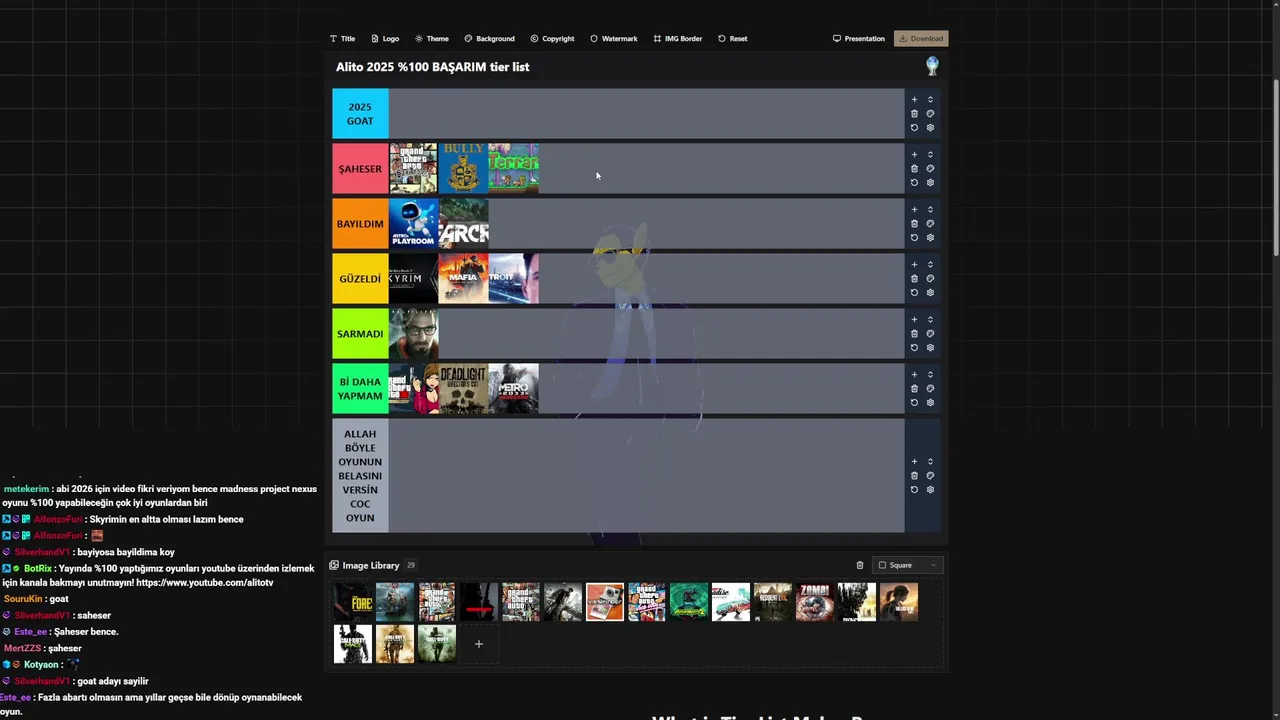
Task: Click the trash icon on the GÜZELDİ row
Action: (914, 278)
